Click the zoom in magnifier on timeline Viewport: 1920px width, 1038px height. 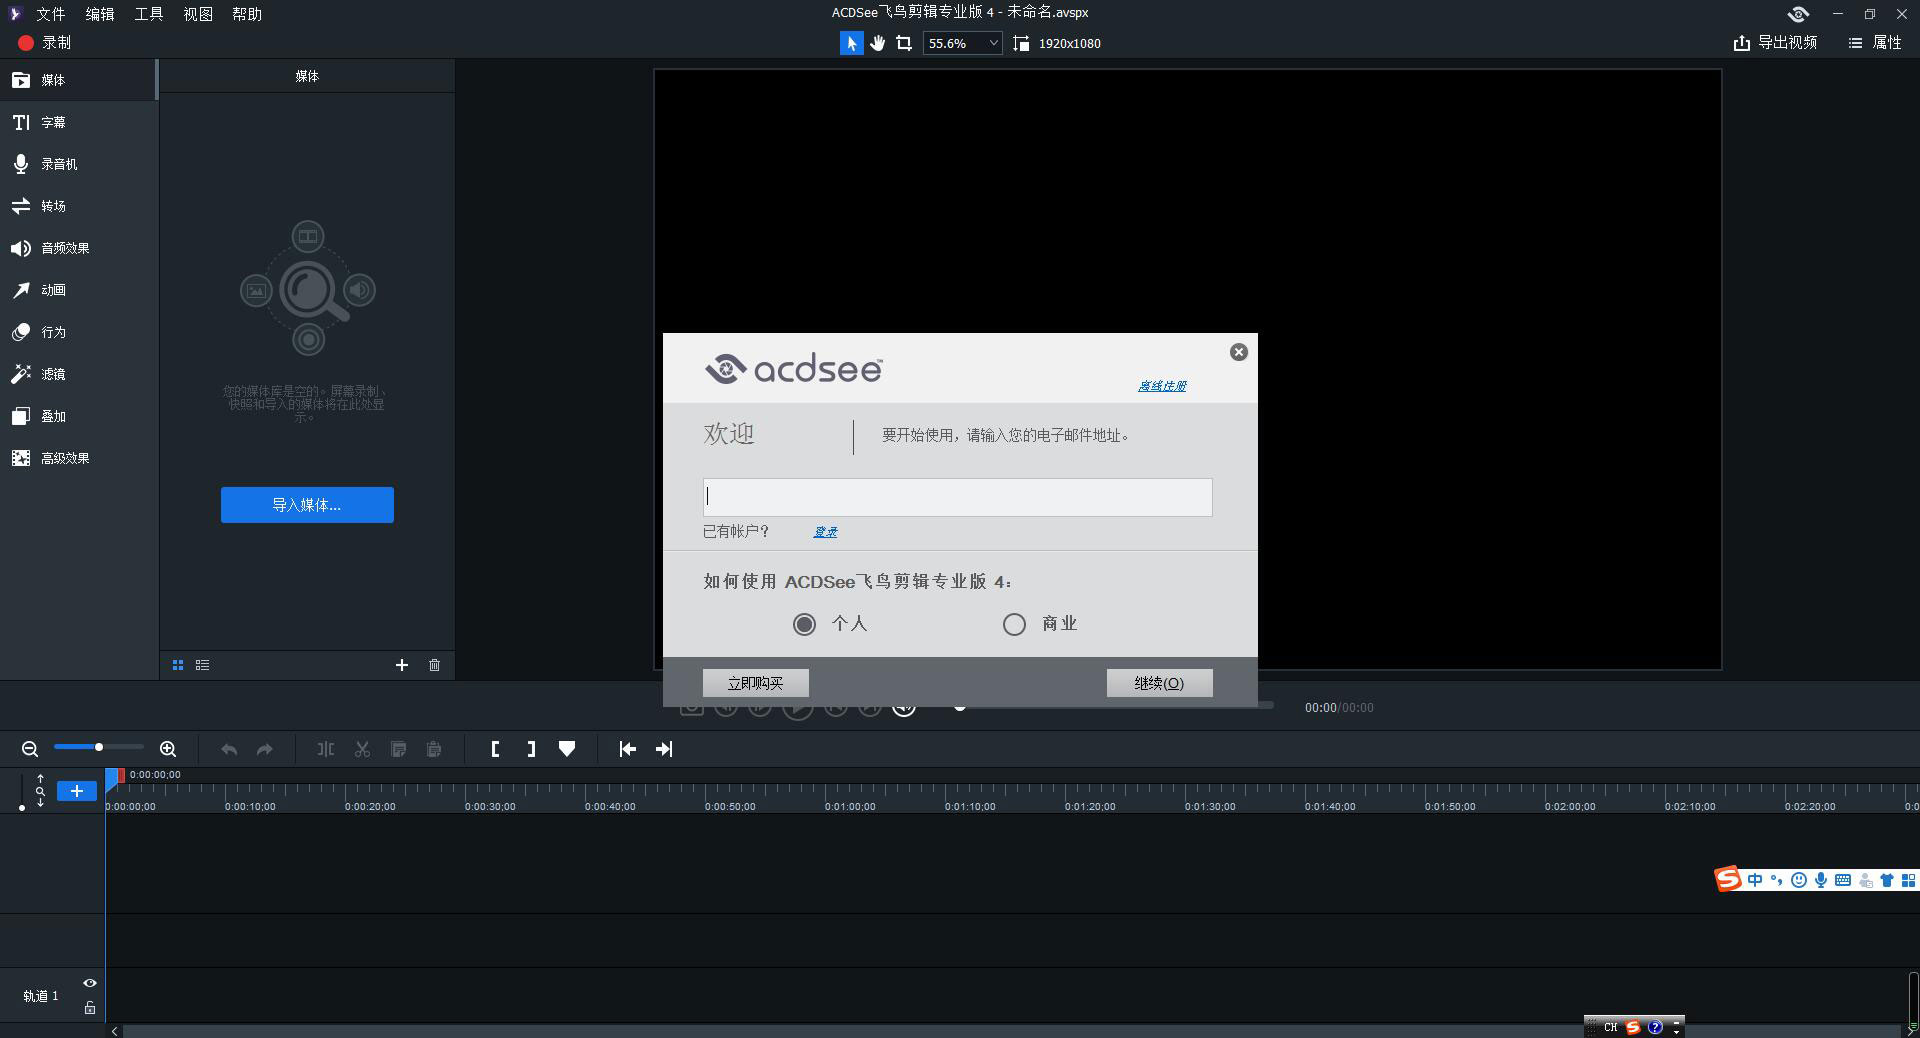point(168,749)
